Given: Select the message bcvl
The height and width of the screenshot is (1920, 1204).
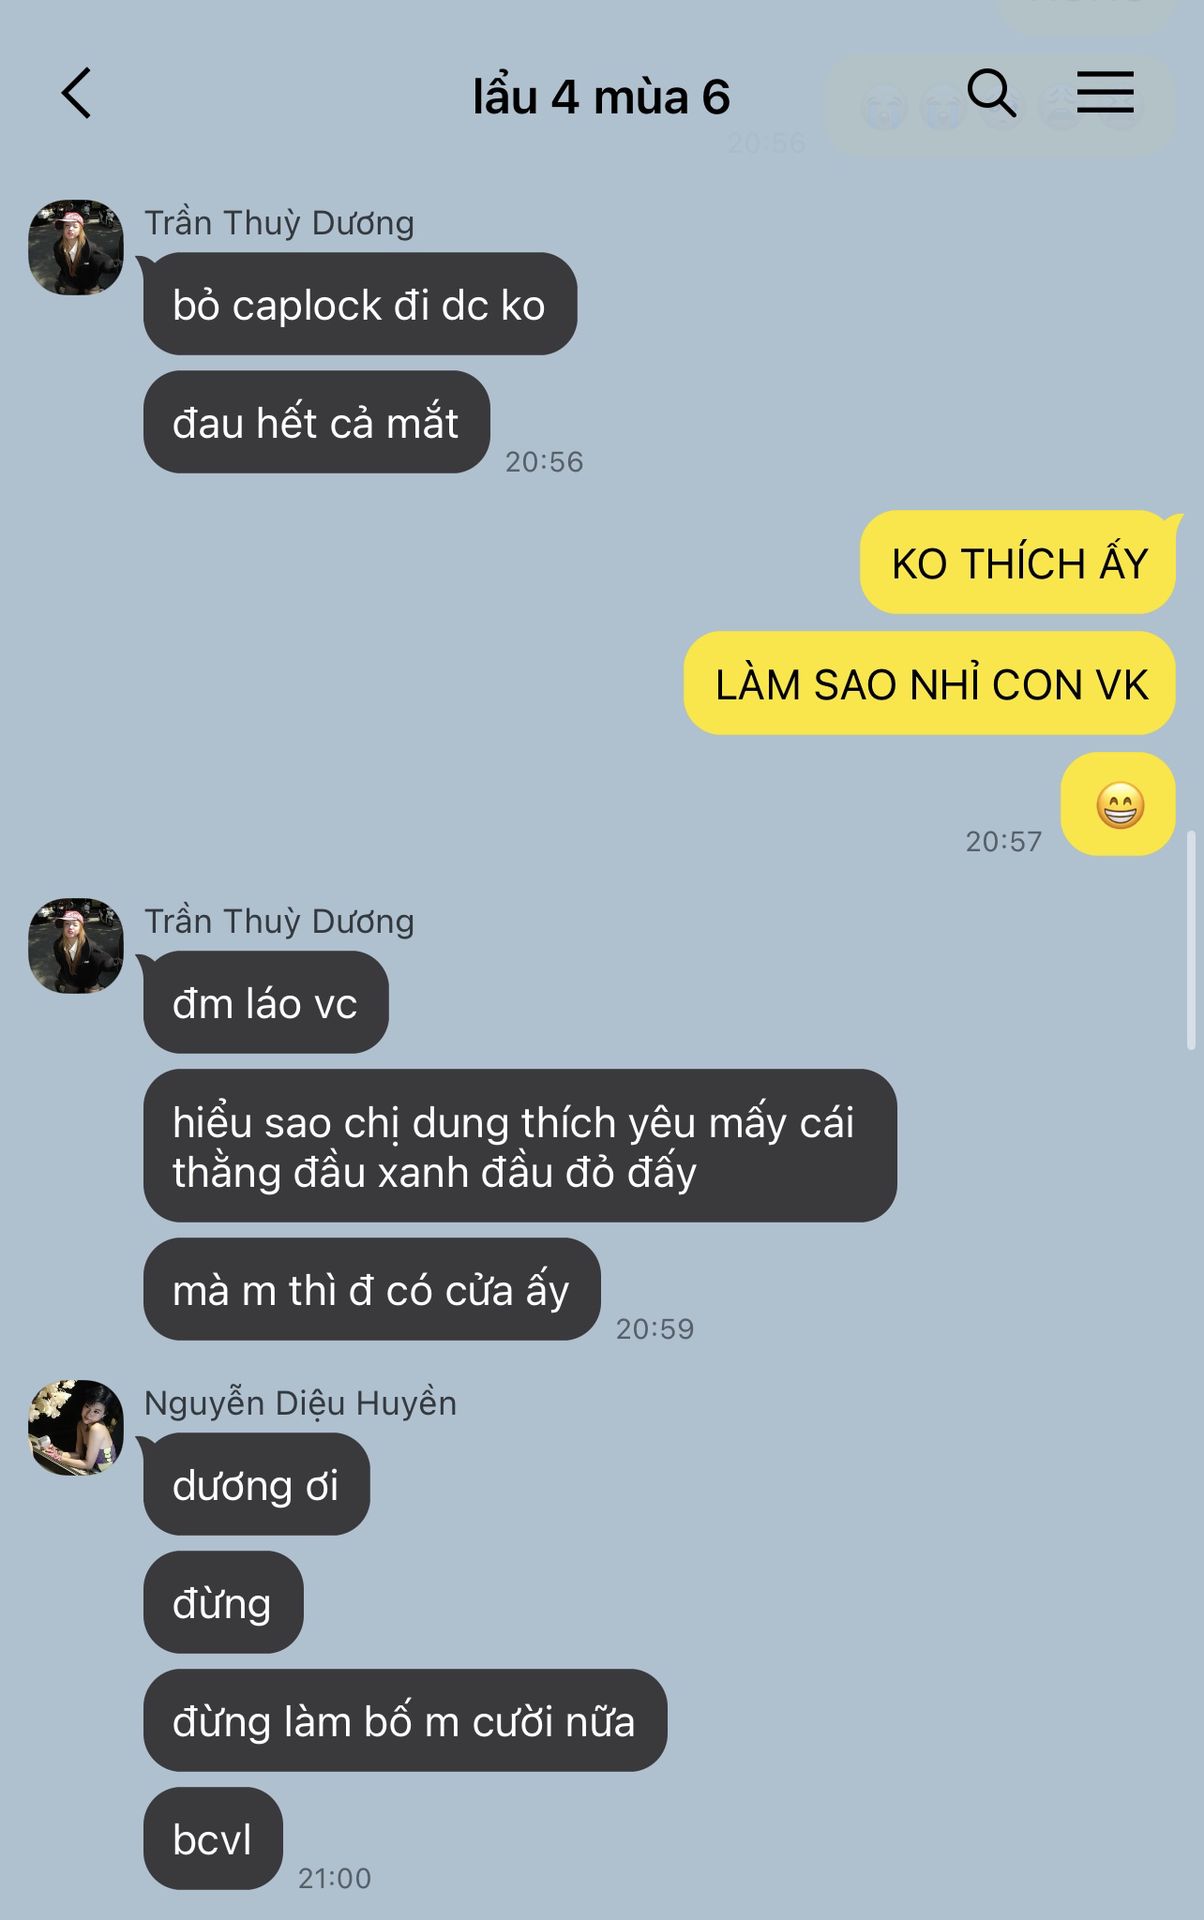Looking at the screenshot, I should coord(213,1838).
